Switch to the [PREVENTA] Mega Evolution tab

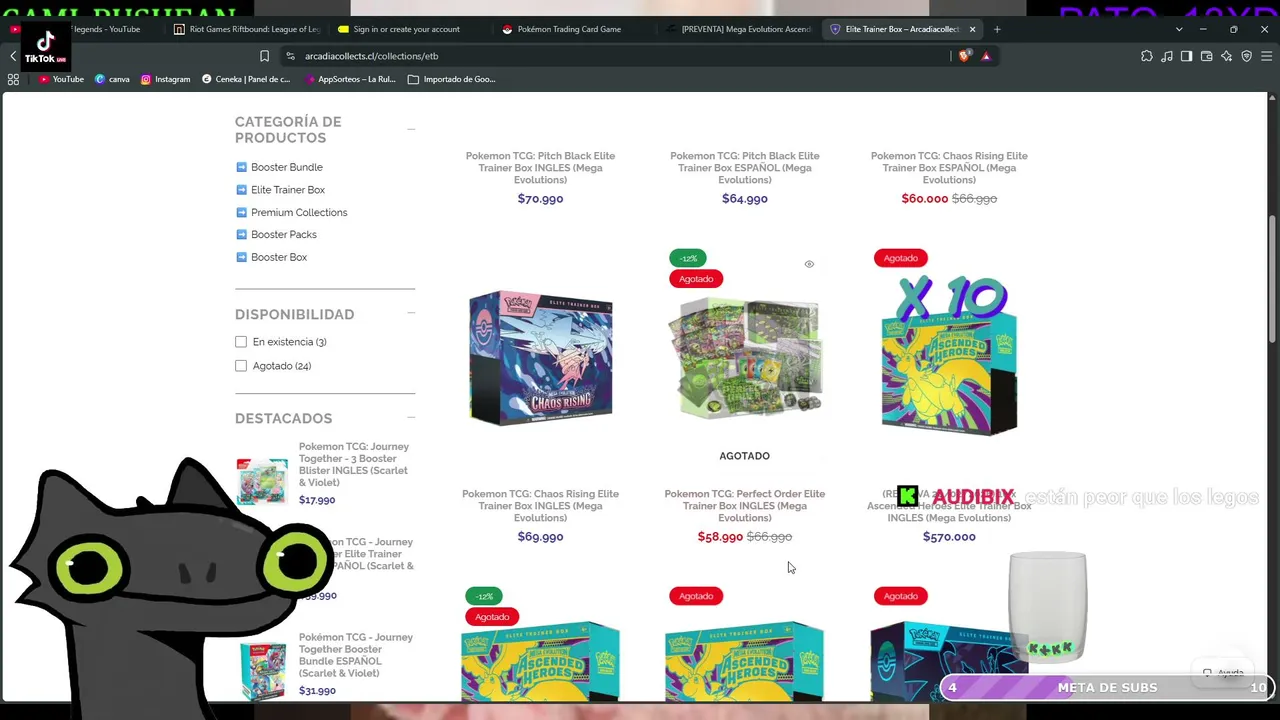tap(738, 29)
